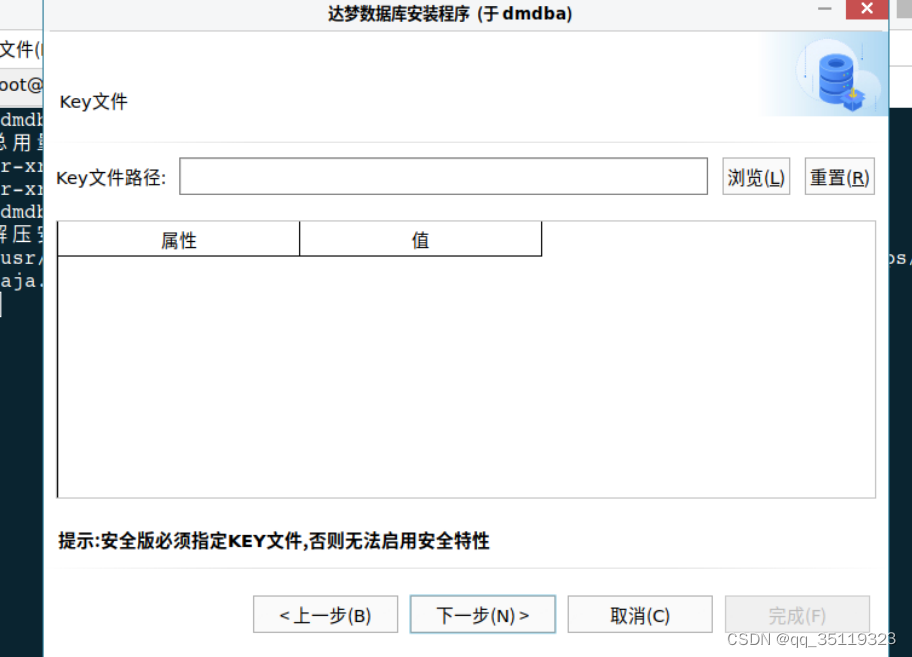
Task: Reset the key path with 重置(R)
Action: pyautogui.click(x=839, y=177)
